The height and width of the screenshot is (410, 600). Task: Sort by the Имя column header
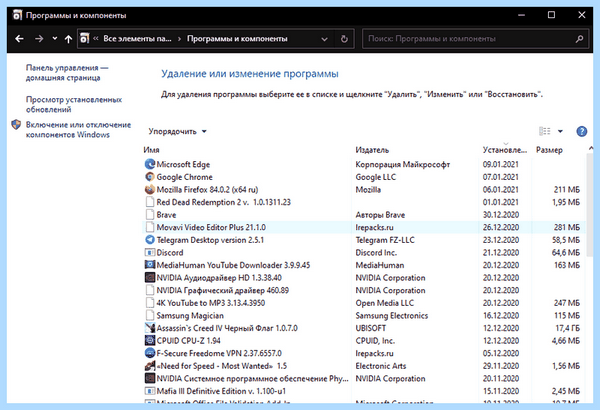point(152,150)
